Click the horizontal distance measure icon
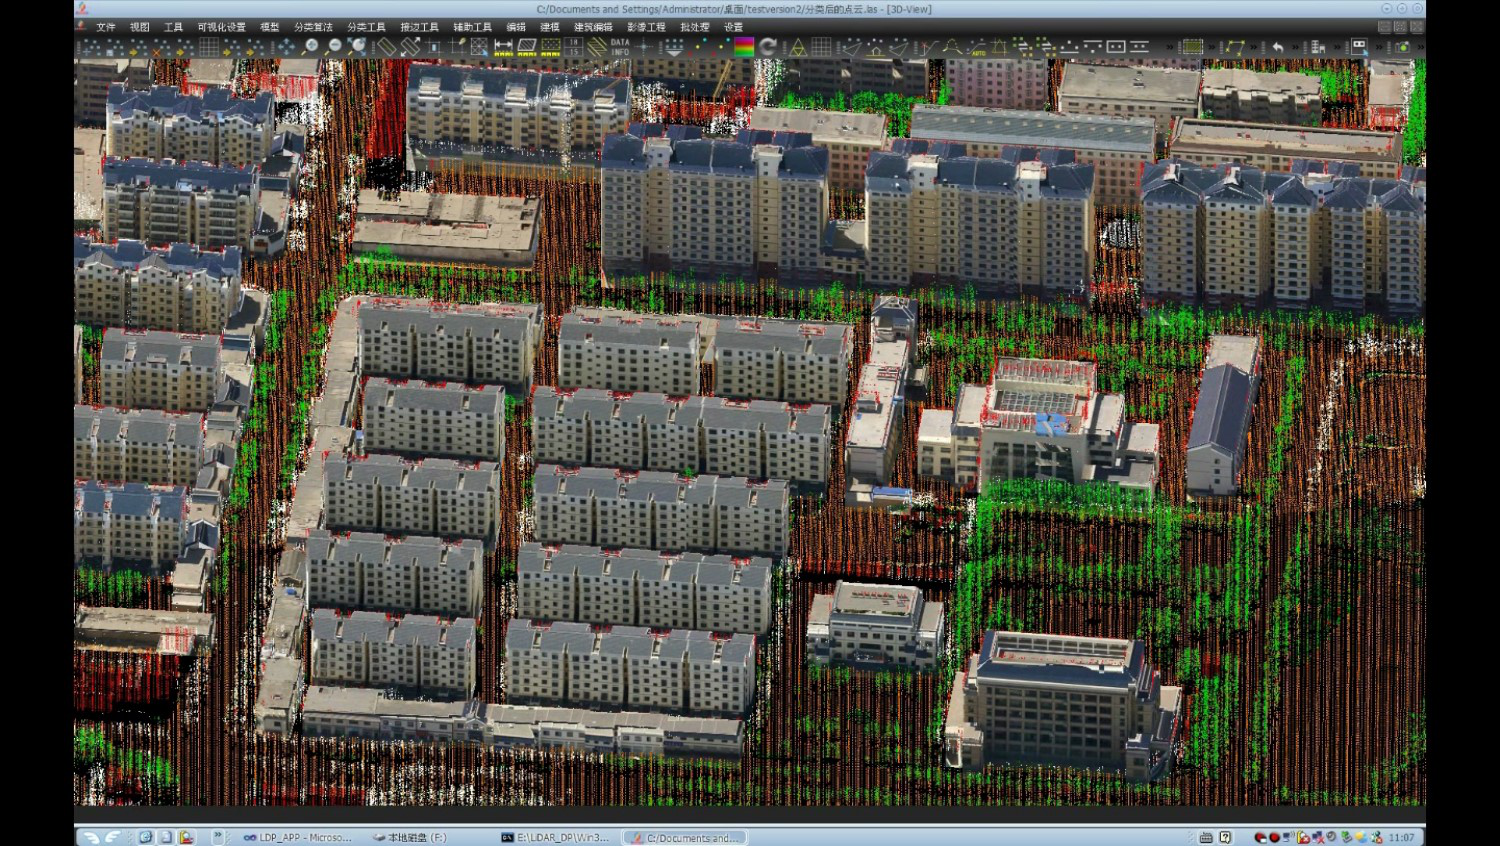The image size is (1500, 846). click(x=503, y=47)
